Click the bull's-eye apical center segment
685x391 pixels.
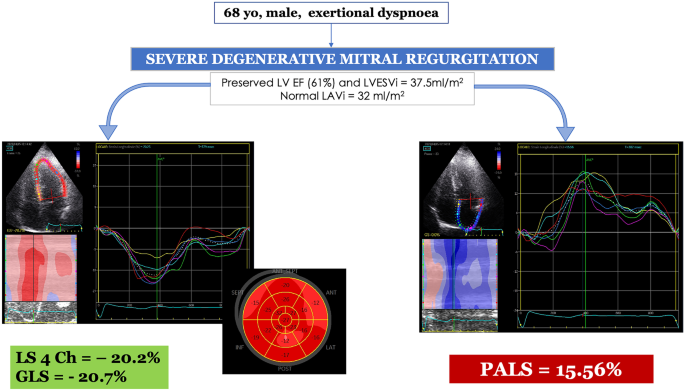pos(286,320)
